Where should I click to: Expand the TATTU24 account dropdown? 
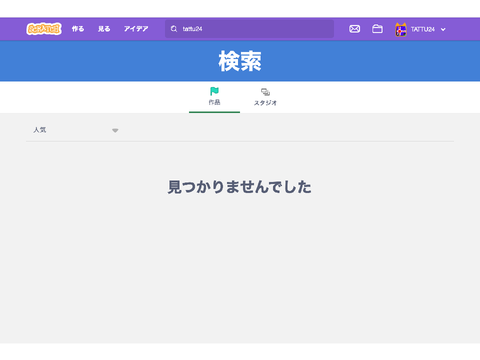tap(443, 29)
